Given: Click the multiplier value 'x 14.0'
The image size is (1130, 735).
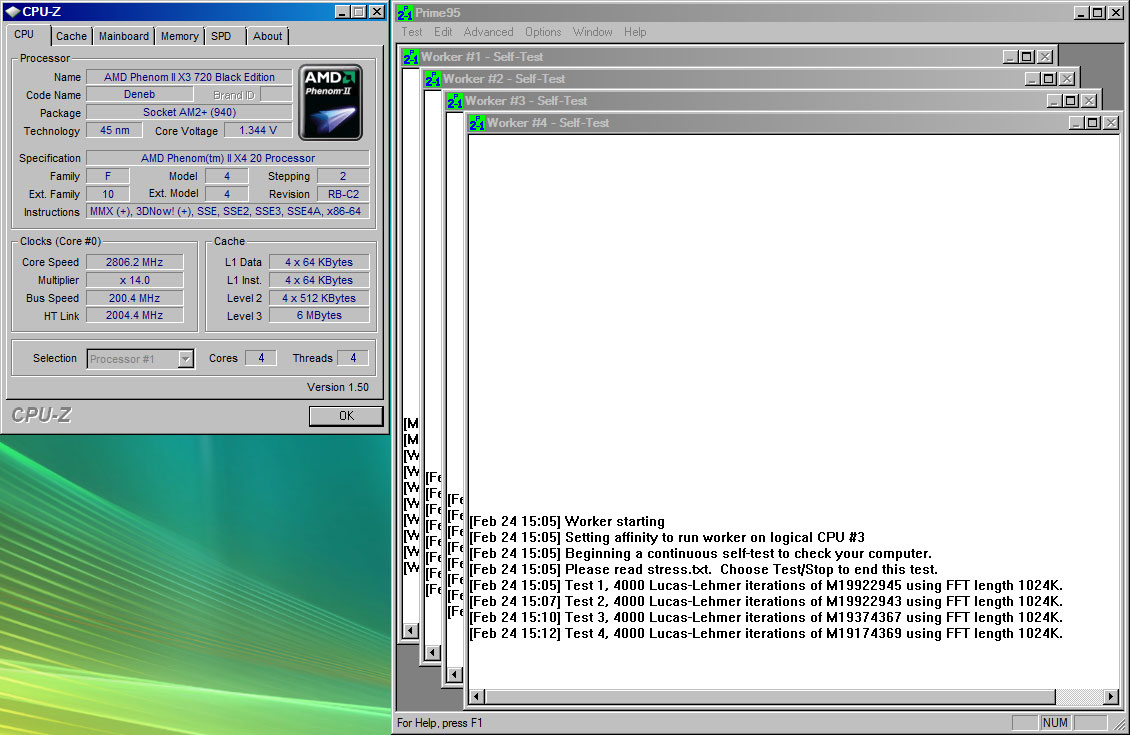Looking at the screenshot, I should [135, 280].
